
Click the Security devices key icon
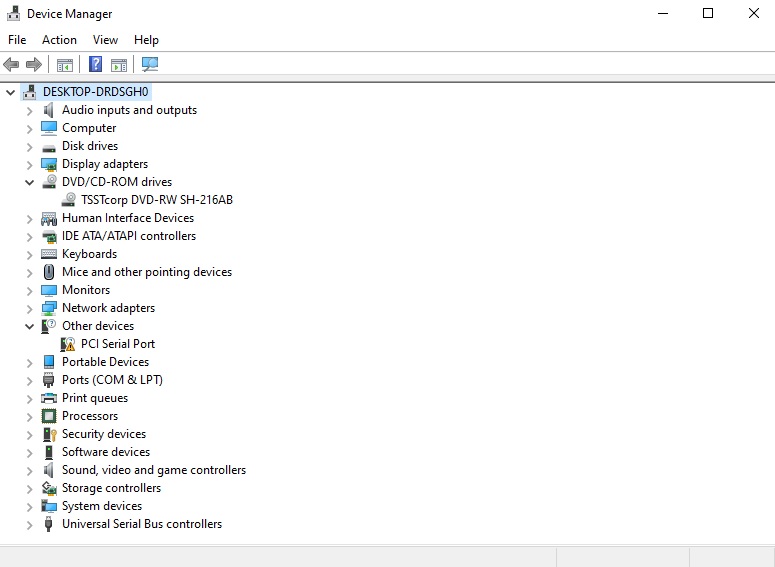click(x=49, y=434)
